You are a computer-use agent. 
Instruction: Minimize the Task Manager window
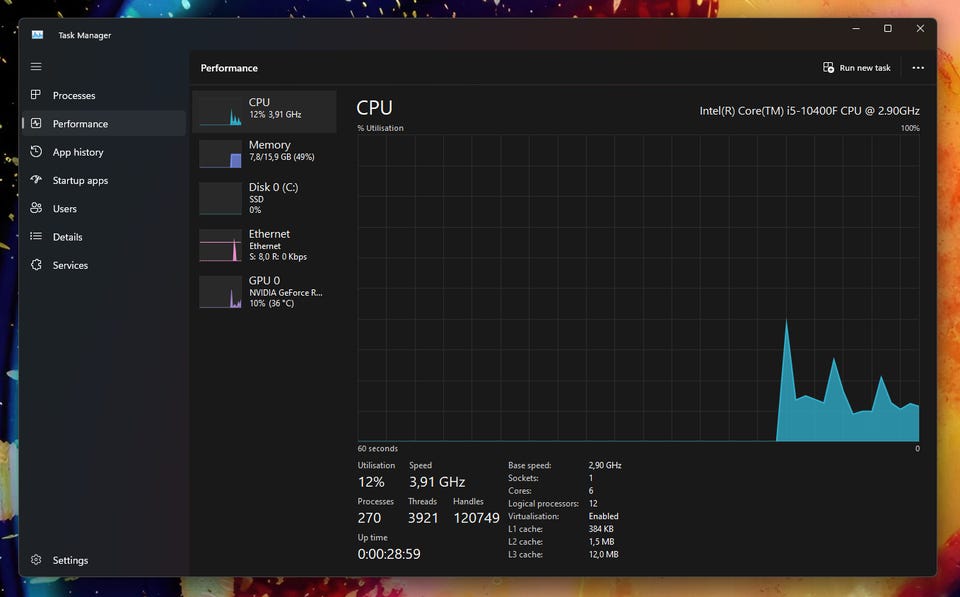(856, 28)
